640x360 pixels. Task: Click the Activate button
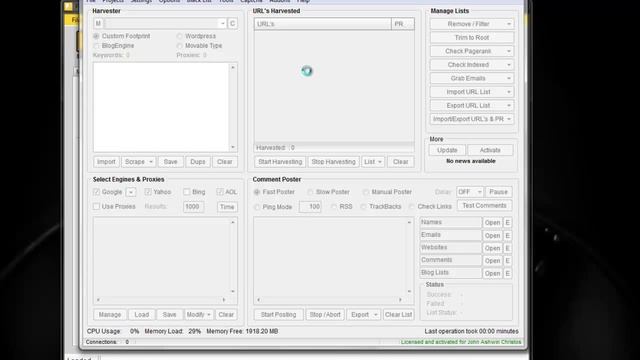(490, 150)
